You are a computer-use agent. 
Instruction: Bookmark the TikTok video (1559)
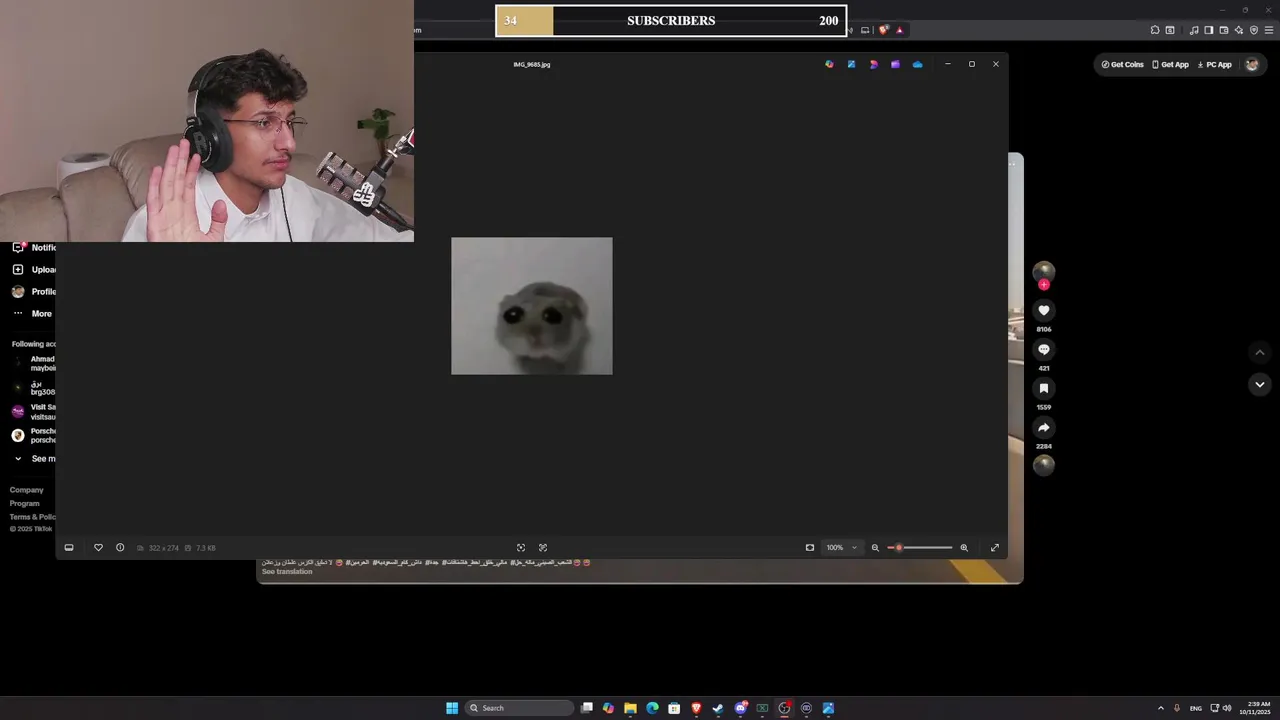click(x=1044, y=388)
